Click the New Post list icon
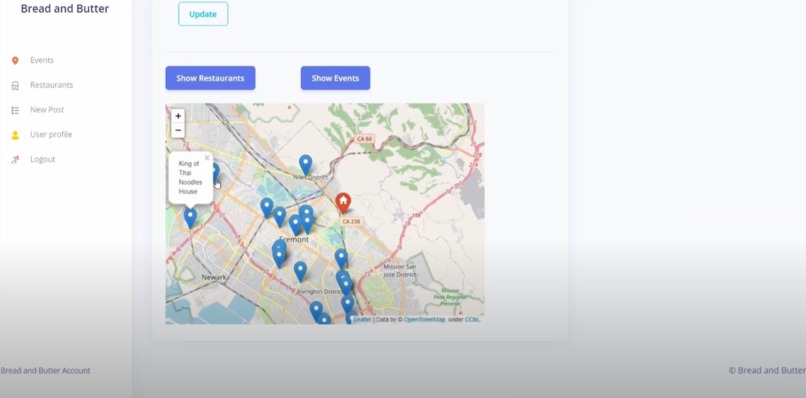Screen dimensions: 806x398 15,110
